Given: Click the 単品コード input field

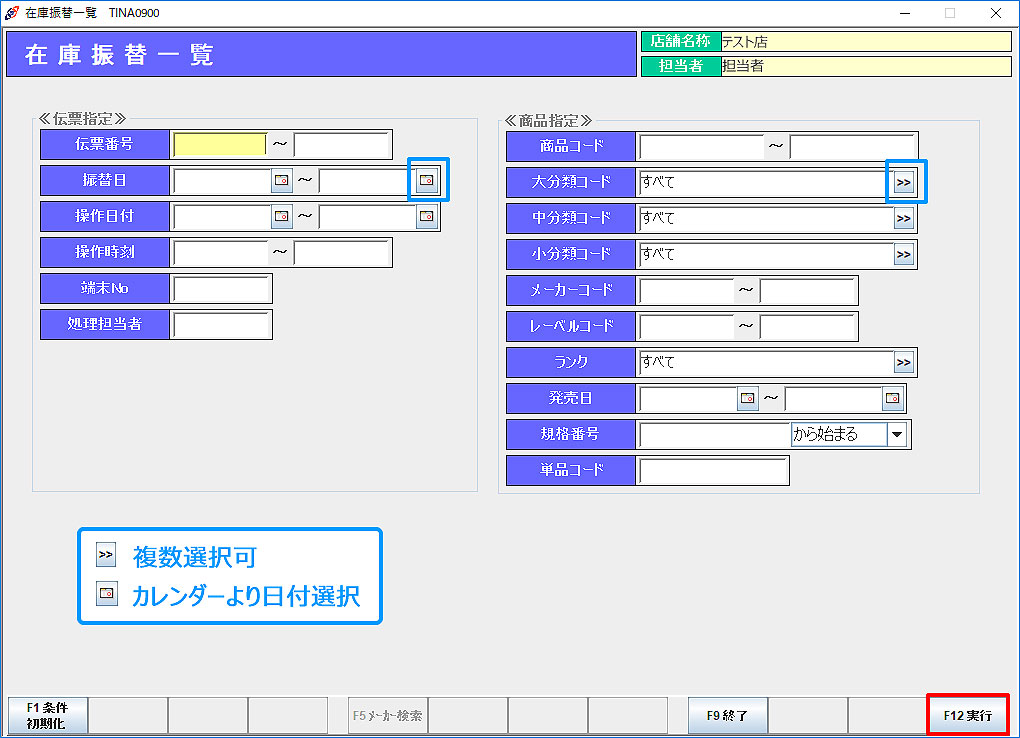Looking at the screenshot, I should [x=713, y=470].
